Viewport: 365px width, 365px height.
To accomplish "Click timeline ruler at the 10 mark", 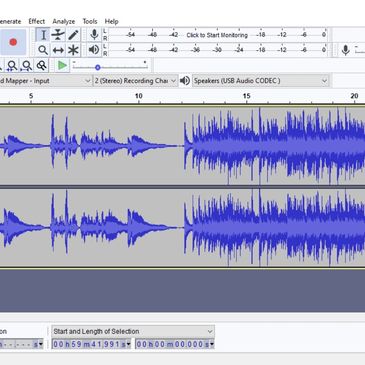I will tap(139, 97).
